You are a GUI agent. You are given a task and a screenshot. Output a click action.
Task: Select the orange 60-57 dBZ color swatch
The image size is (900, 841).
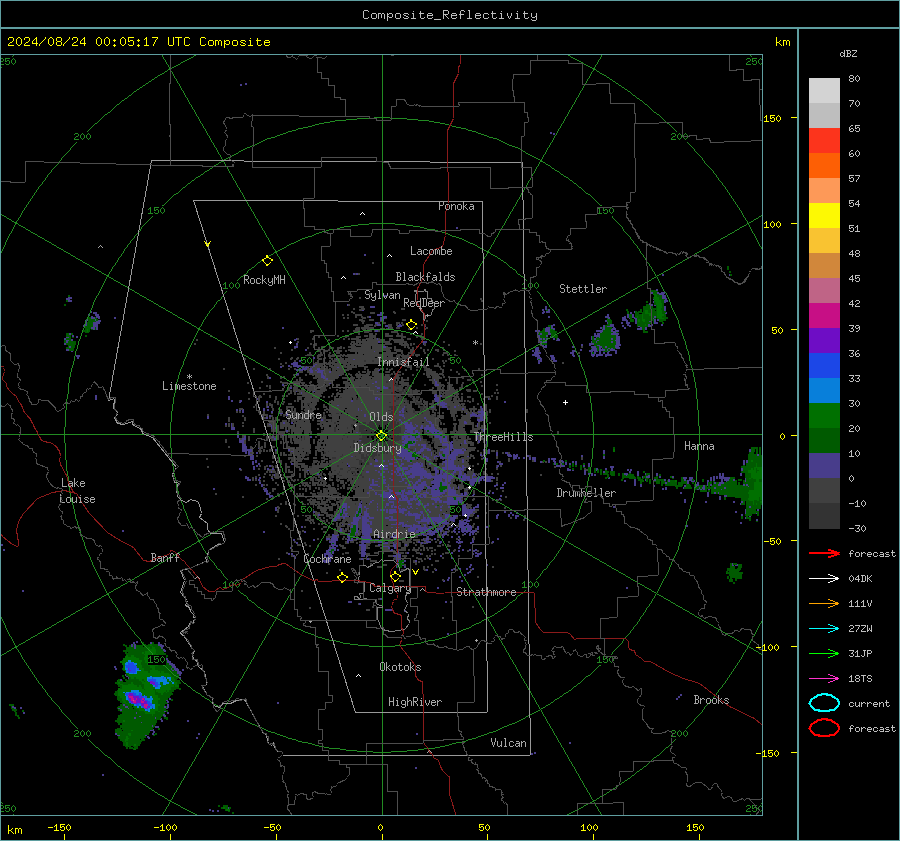click(x=824, y=166)
